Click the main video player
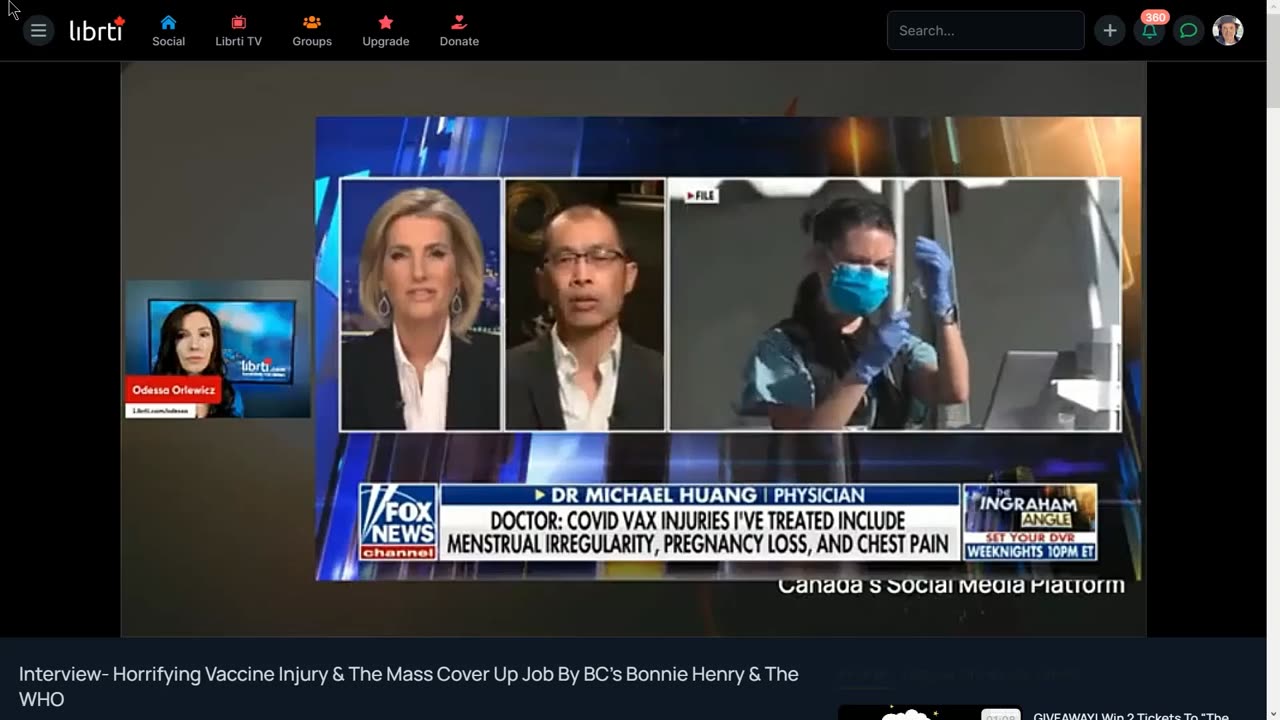 [633, 349]
